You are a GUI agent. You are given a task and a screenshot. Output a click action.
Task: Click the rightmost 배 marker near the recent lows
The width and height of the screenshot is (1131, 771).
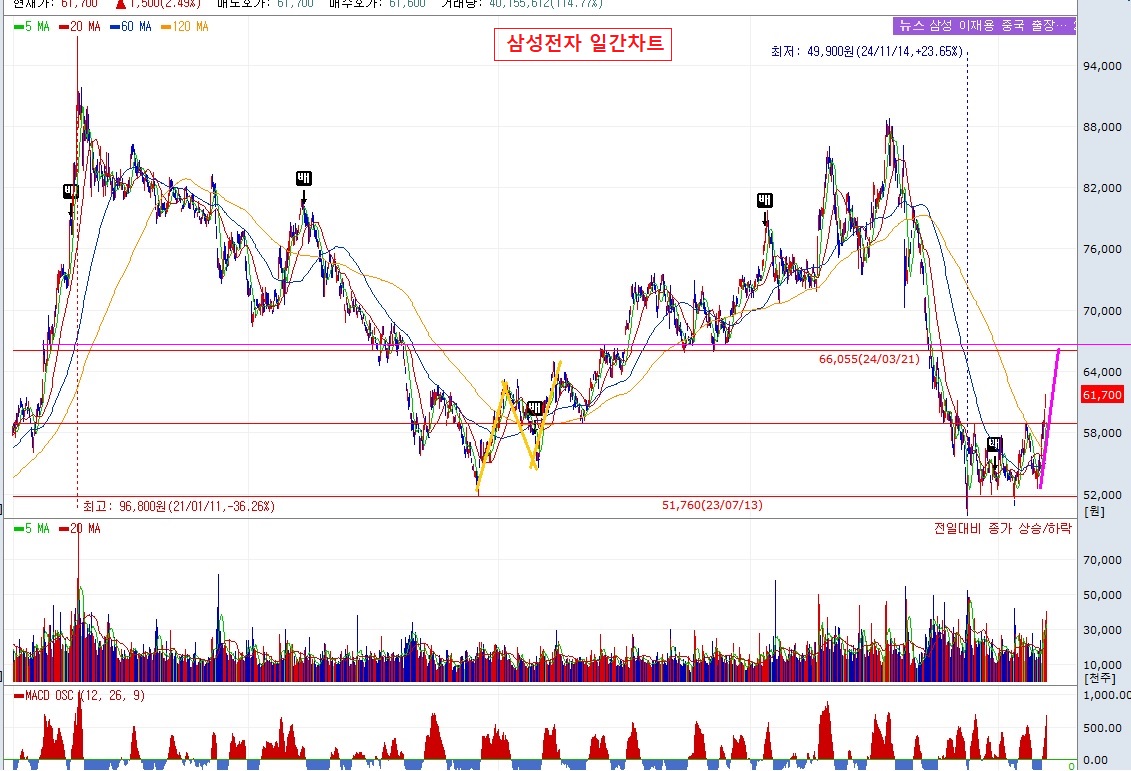click(994, 444)
